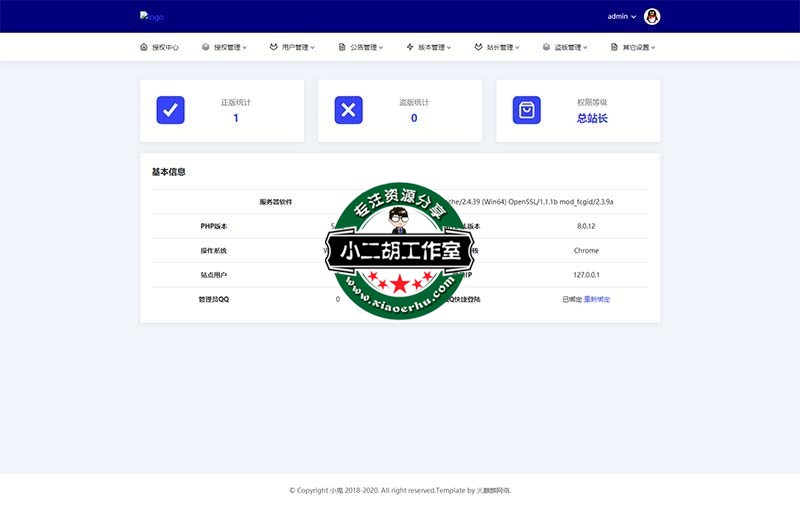Screen dimensions: 800x505
Task: Click the penguin avatar in the header
Action: pyautogui.click(x=652, y=16)
